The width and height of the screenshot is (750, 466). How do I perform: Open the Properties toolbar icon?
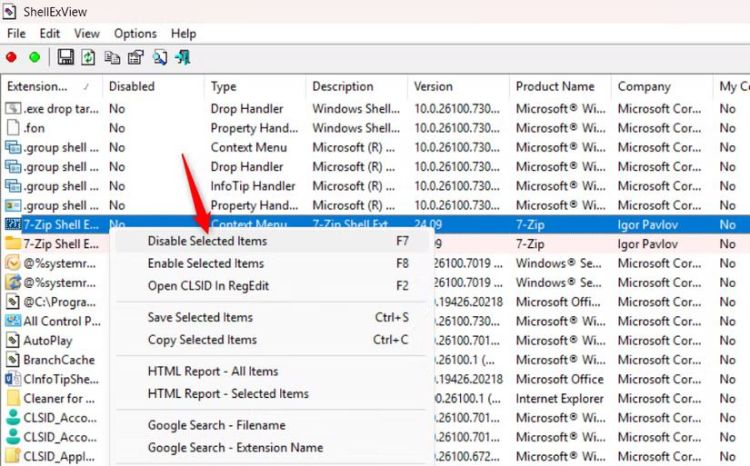click(135, 58)
